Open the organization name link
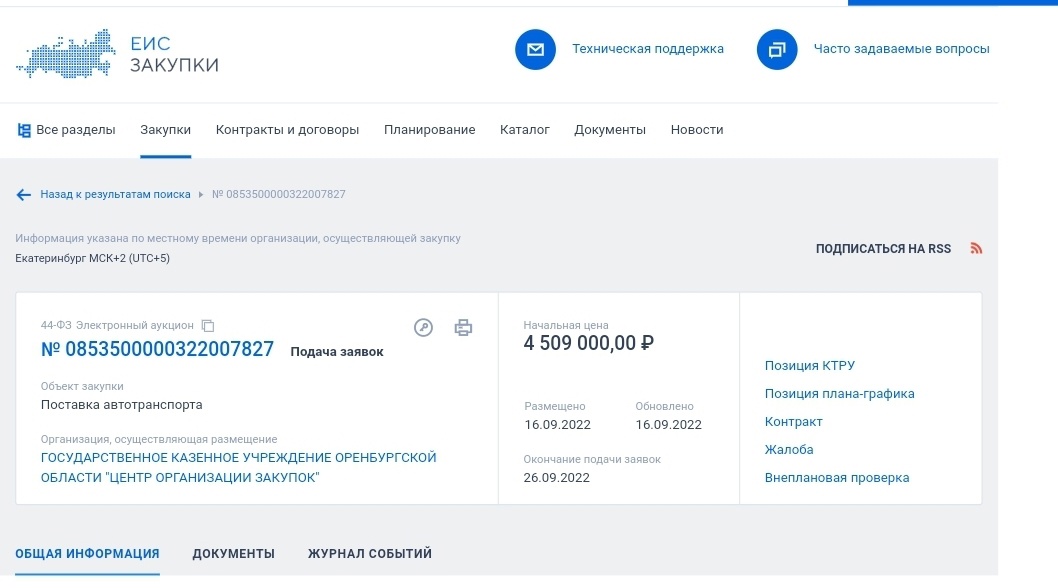This screenshot has height=588, width=1058. tap(238, 467)
